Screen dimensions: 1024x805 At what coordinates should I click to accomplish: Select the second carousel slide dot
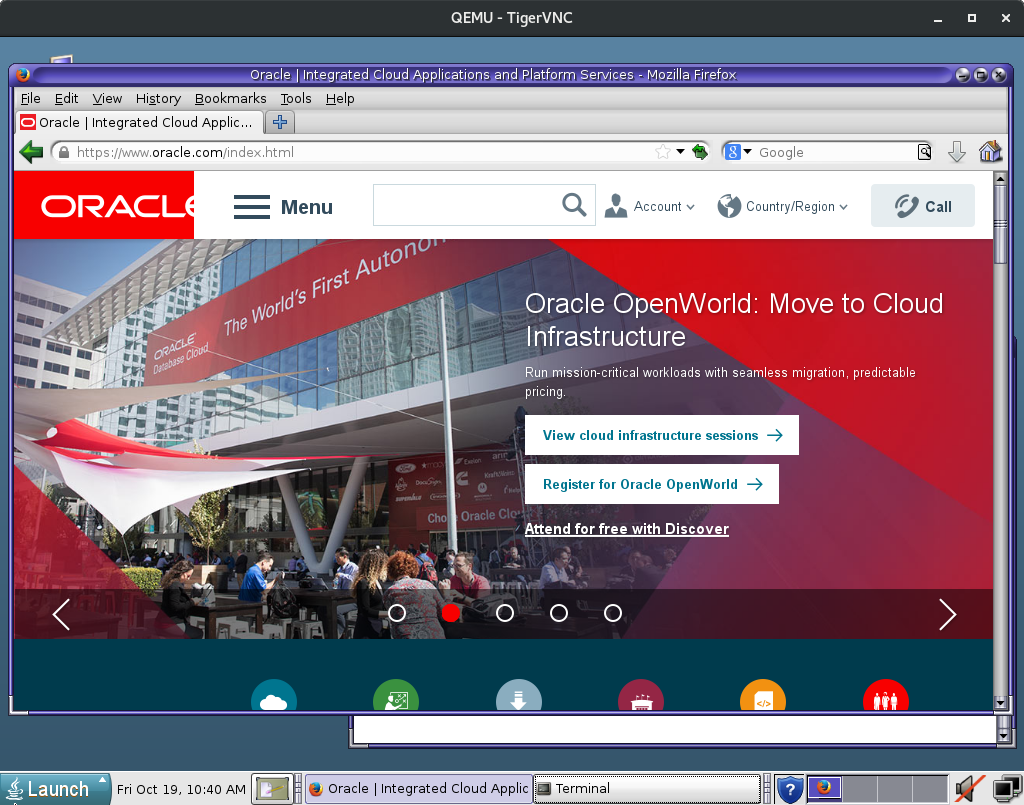point(450,613)
